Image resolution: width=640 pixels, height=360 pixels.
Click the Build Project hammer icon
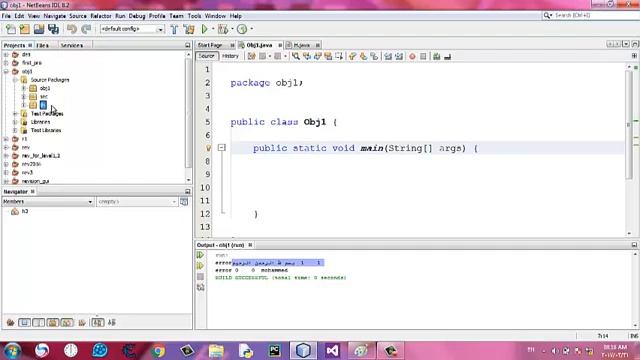[x=174, y=29]
